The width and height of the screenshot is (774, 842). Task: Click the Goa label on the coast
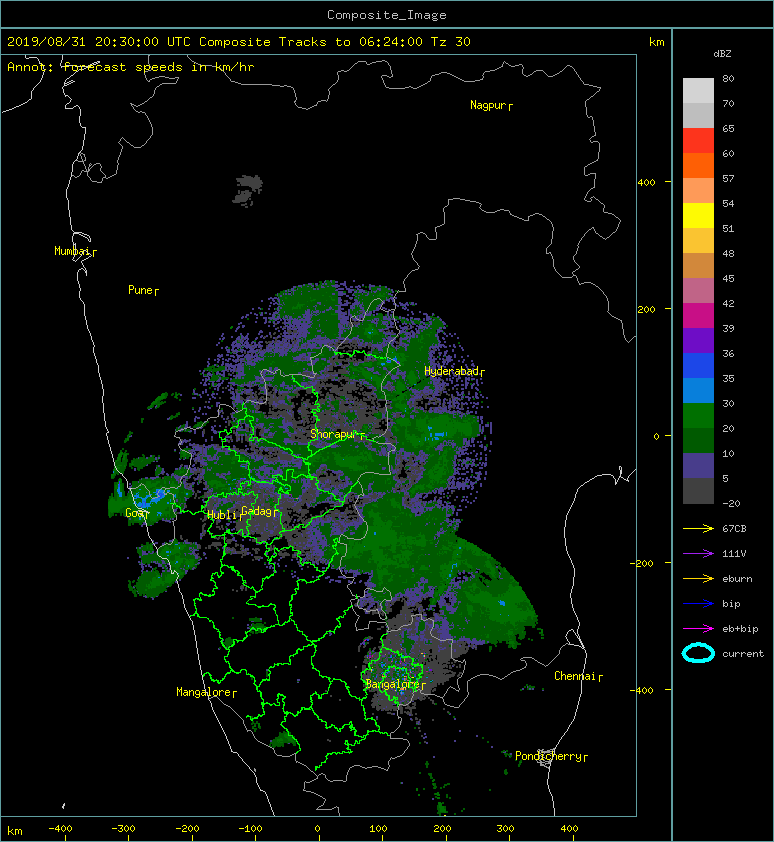(136, 513)
